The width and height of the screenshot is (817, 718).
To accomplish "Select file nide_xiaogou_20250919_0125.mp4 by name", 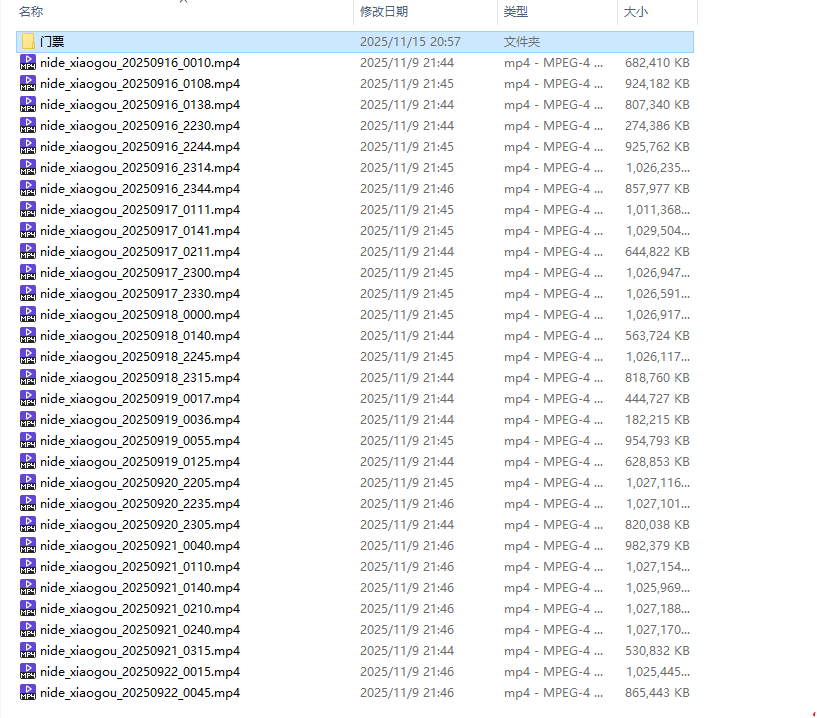I will click(140, 462).
